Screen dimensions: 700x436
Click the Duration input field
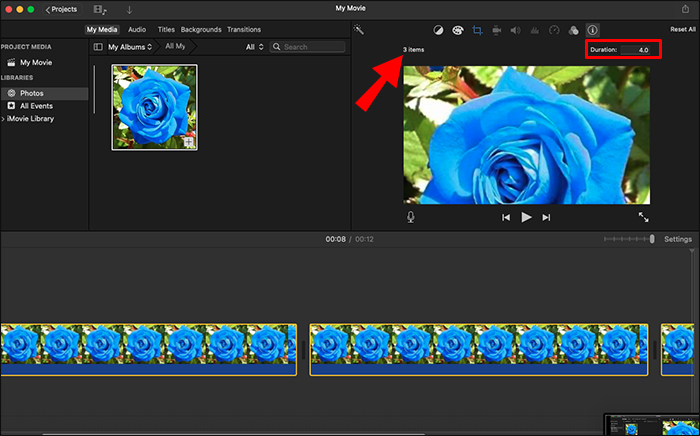[x=636, y=49]
